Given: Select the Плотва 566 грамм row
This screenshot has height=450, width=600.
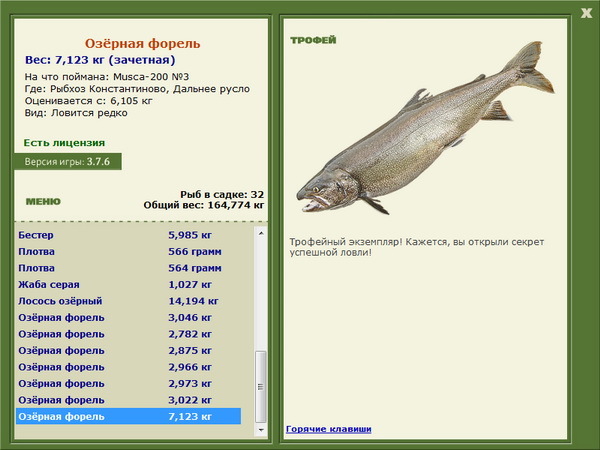Looking at the screenshot, I should click(129, 251).
